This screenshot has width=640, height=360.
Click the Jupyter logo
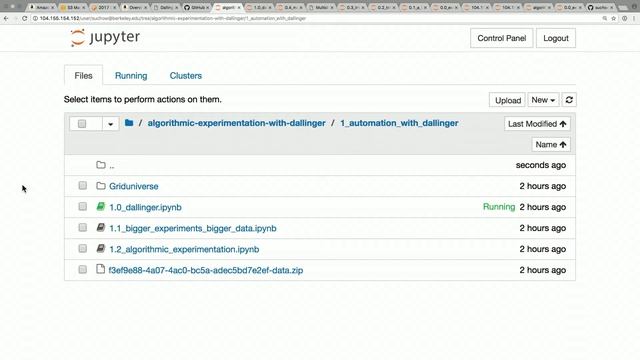click(x=105, y=38)
